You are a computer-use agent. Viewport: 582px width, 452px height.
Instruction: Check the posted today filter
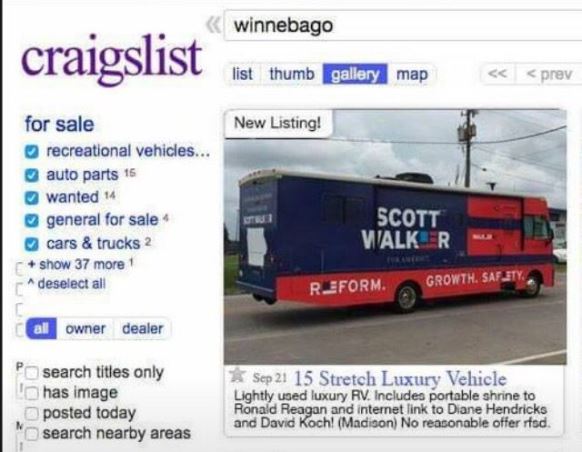[32, 413]
